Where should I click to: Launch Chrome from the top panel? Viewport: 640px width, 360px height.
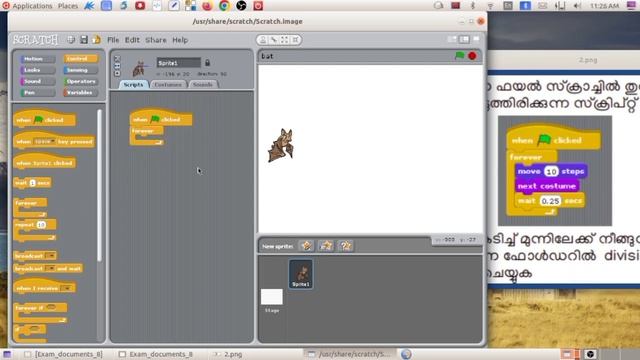[224, 6]
